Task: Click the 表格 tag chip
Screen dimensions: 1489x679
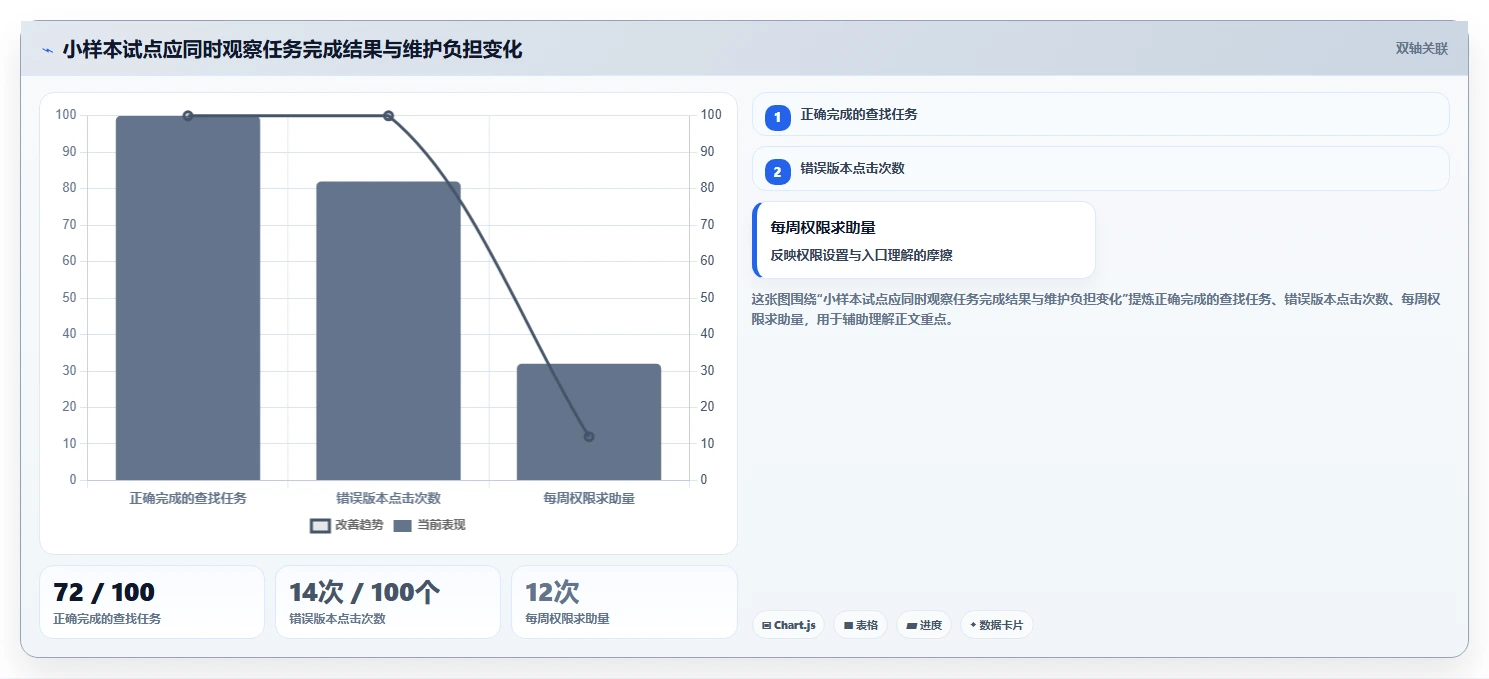Action: 860,625
